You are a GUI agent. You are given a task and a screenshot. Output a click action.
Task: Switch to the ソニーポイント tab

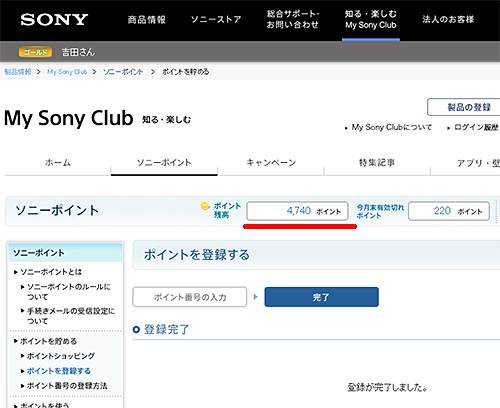pyautogui.click(x=164, y=163)
